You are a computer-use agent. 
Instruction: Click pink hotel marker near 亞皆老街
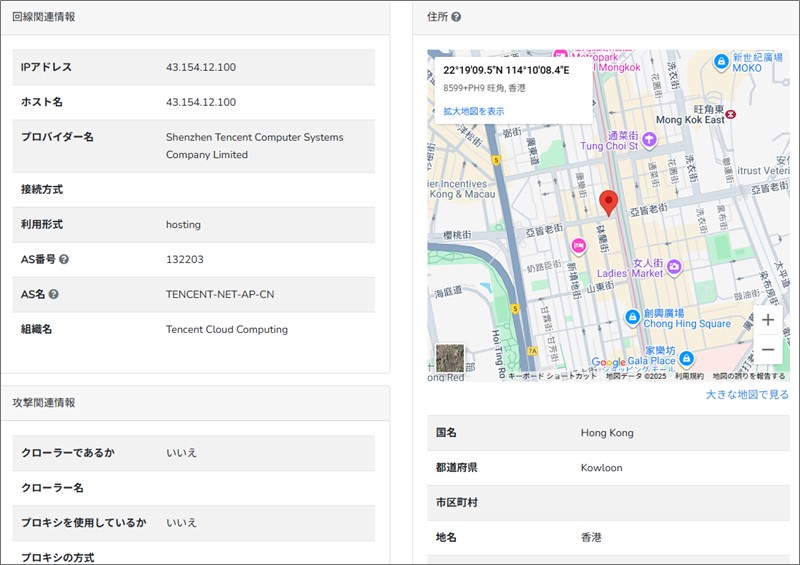(578, 247)
